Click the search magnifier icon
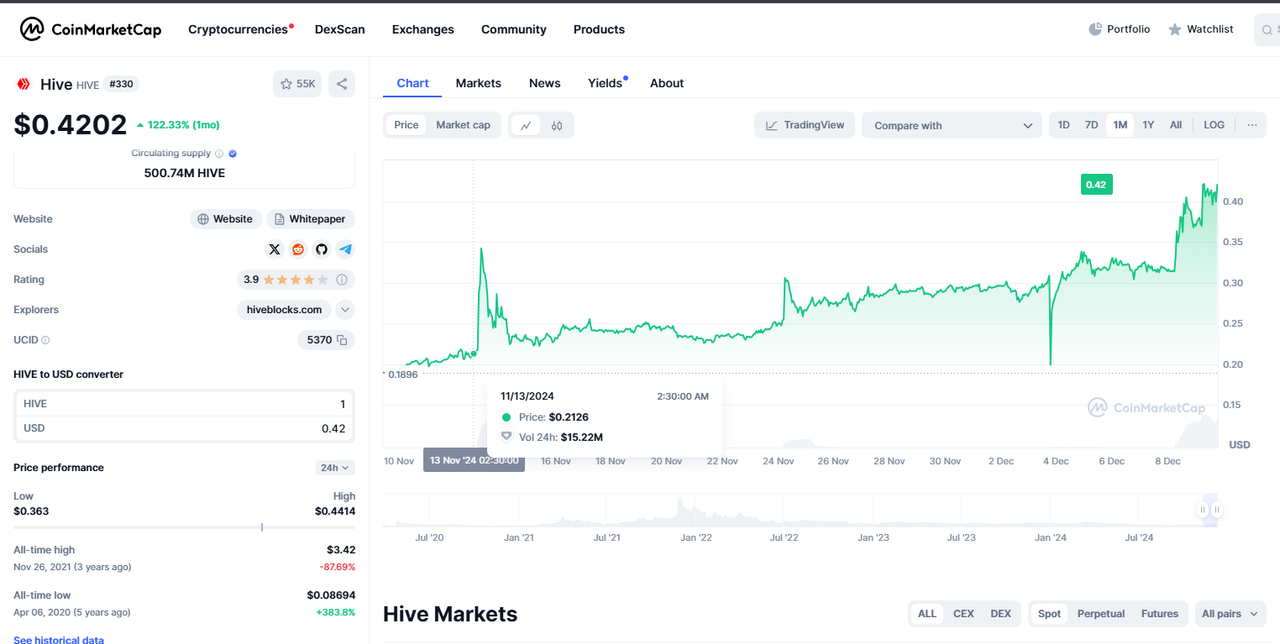The height and width of the screenshot is (644, 1280). pos(1267,30)
